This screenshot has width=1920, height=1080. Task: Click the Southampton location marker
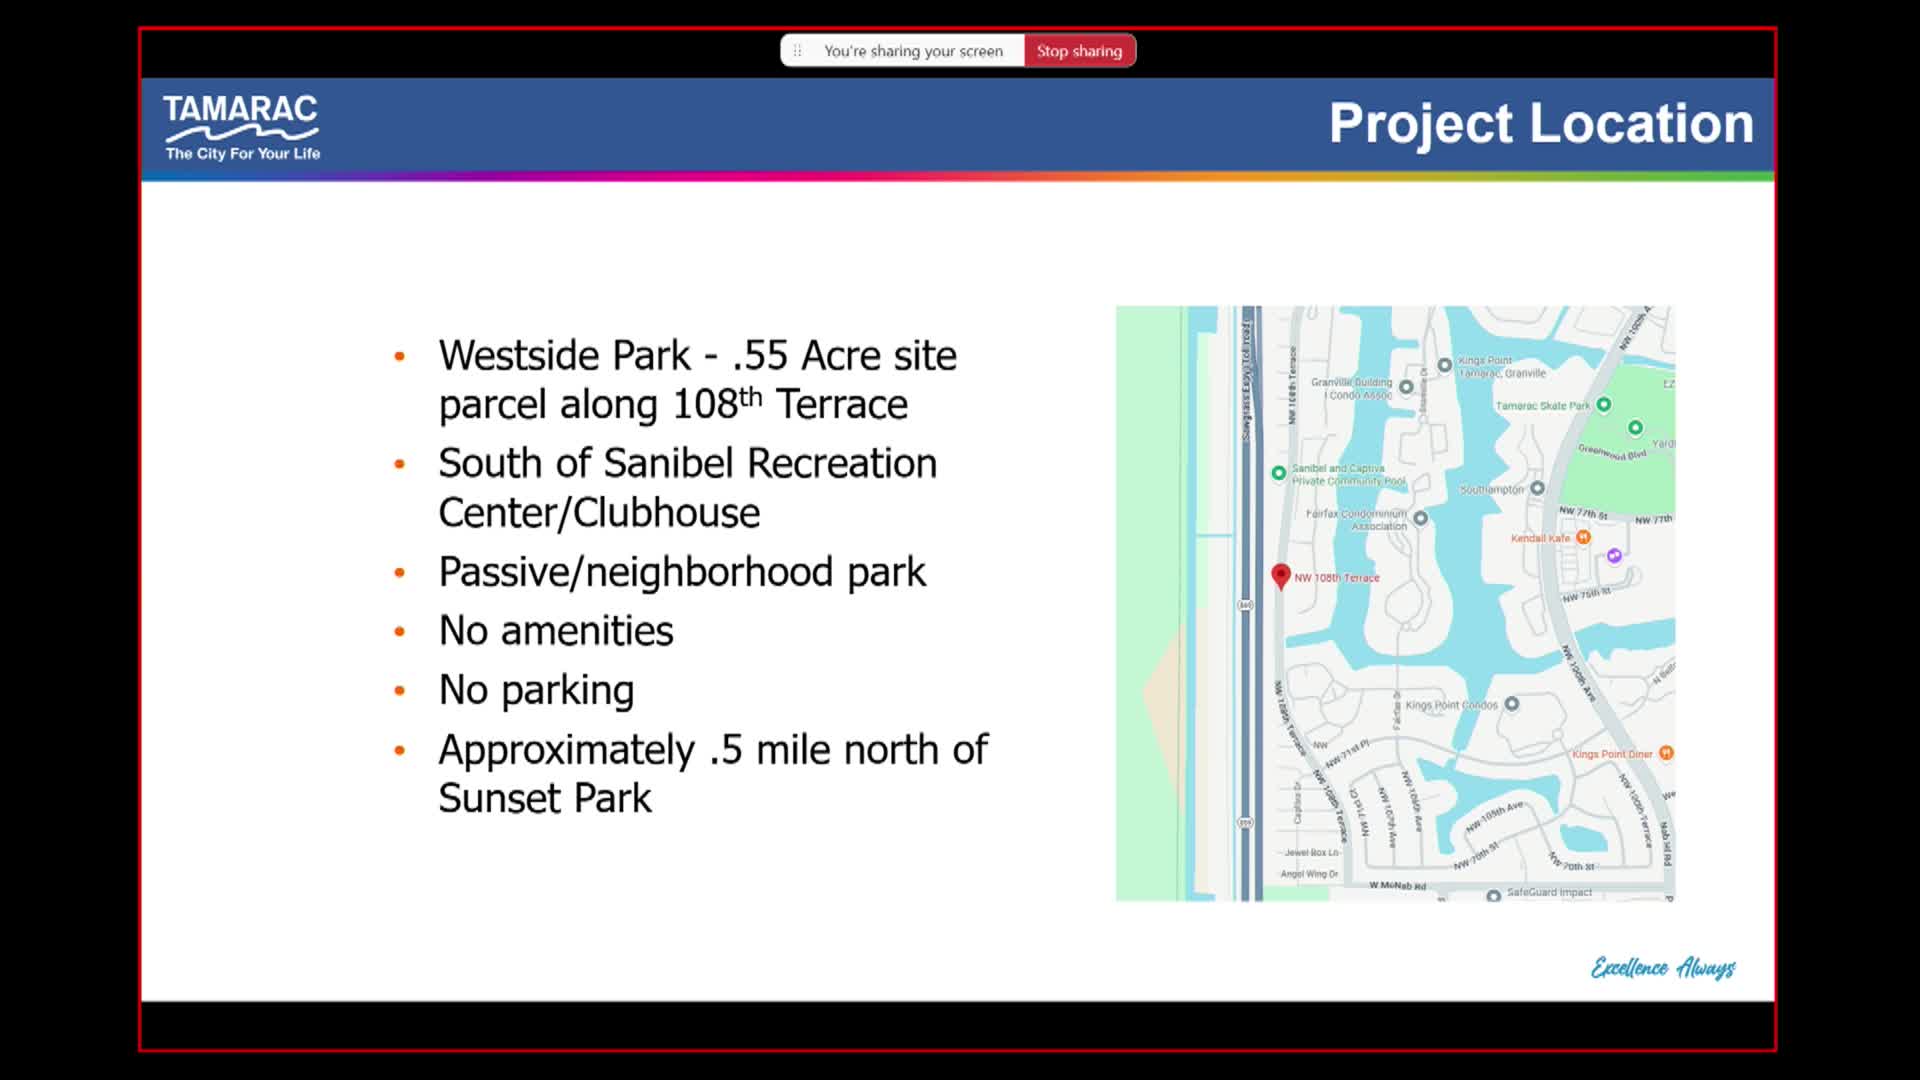(1537, 488)
